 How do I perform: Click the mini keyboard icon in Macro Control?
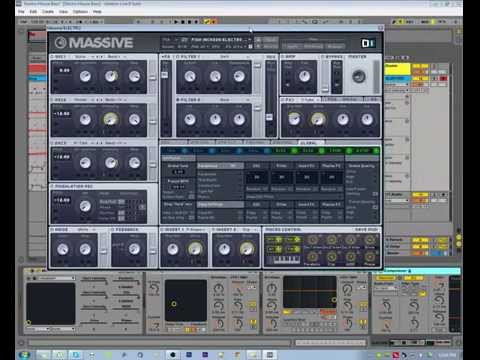tap(287, 260)
